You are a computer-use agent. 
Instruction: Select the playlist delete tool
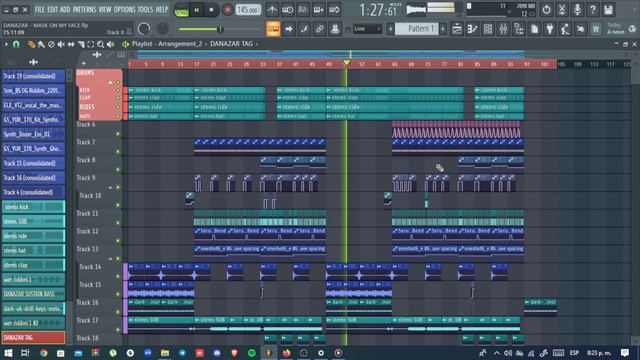pyautogui.click(x=51, y=44)
